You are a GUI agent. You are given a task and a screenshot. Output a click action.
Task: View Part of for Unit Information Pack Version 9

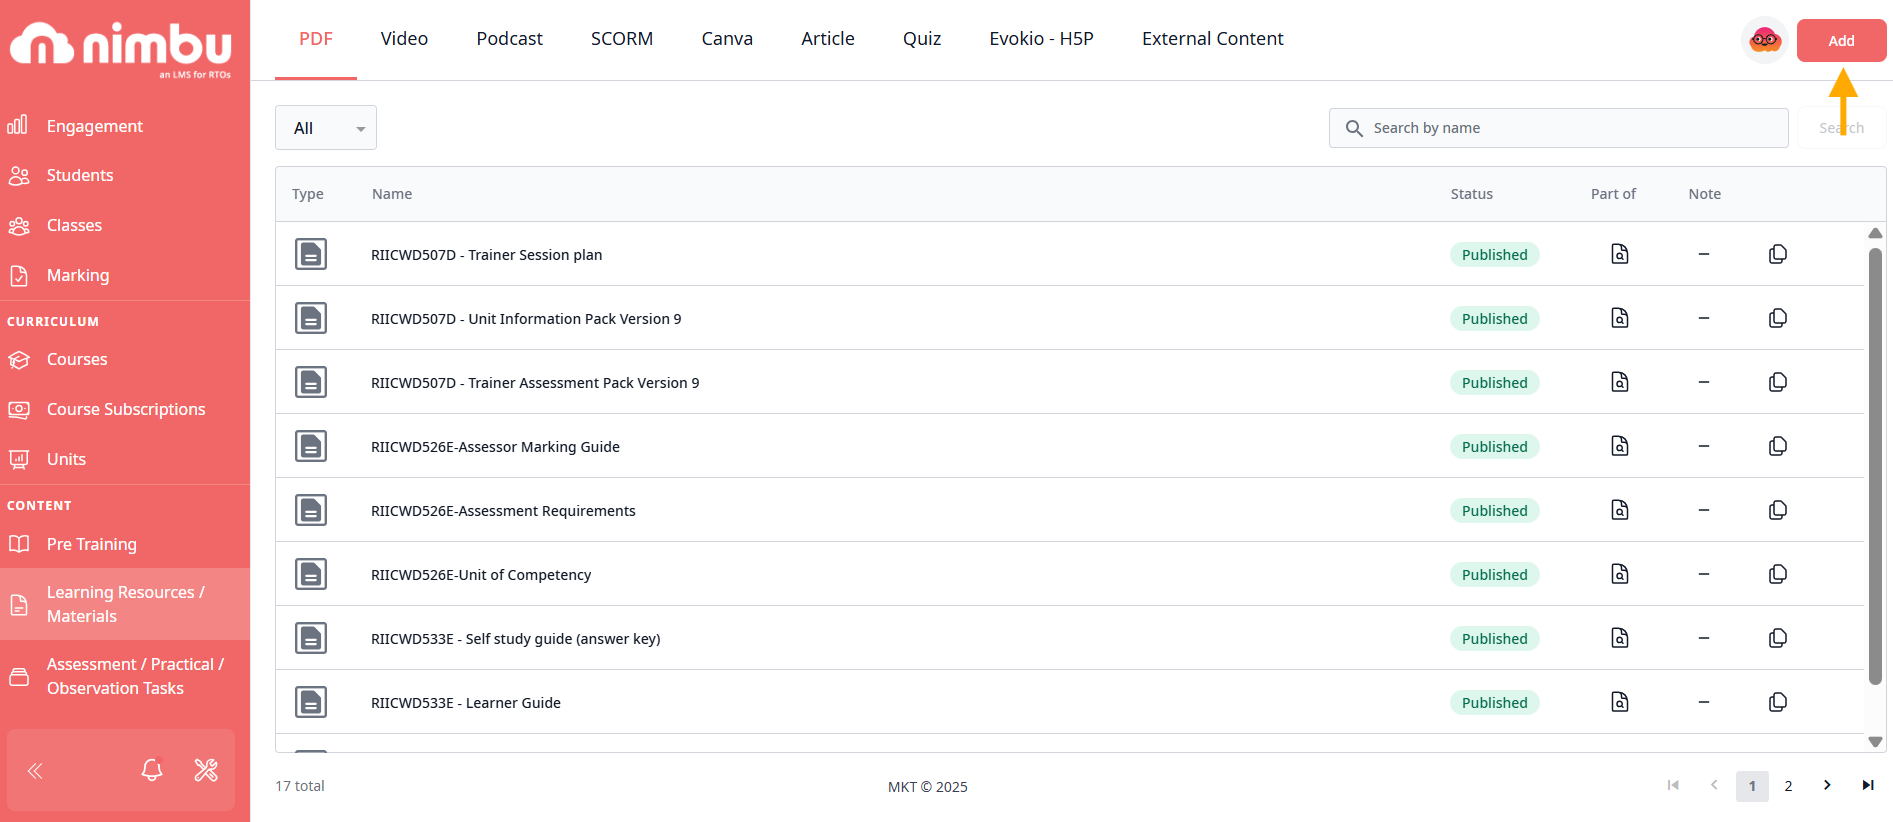[1620, 318]
